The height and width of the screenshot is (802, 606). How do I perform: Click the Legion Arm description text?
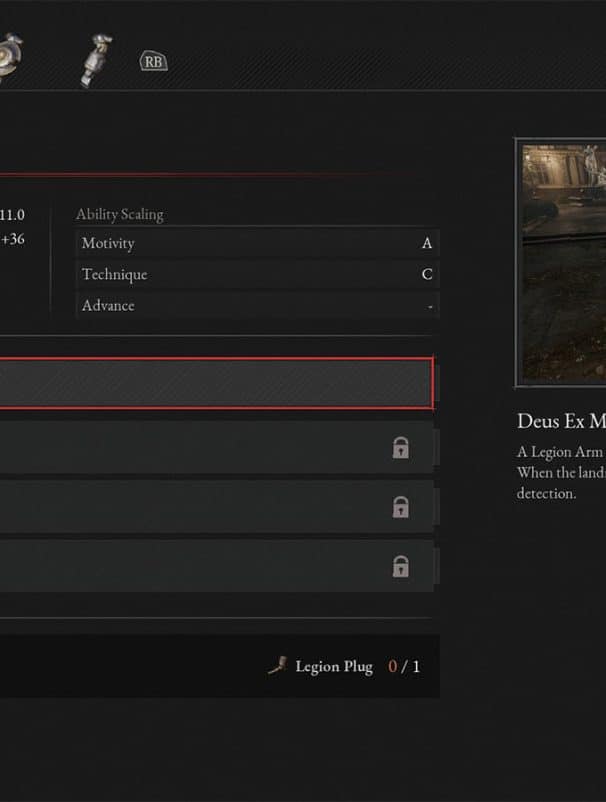[562, 473]
